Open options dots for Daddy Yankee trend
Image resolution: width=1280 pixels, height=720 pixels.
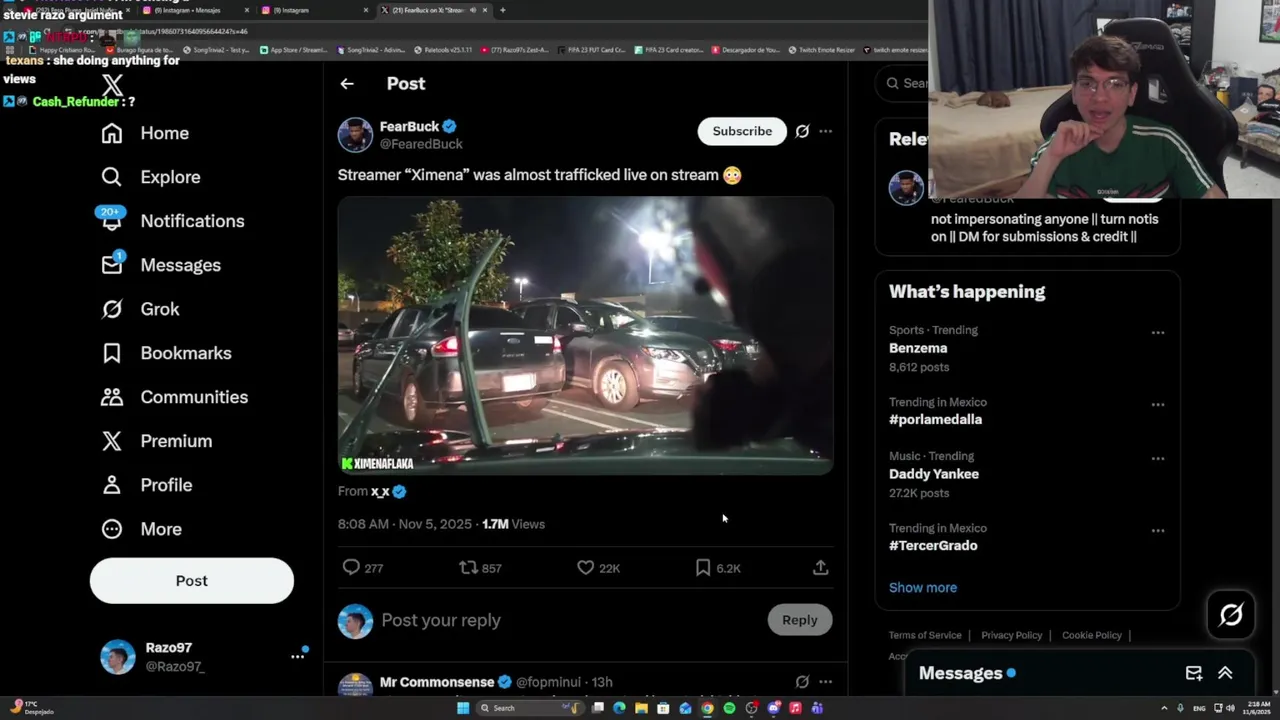[x=1158, y=459]
